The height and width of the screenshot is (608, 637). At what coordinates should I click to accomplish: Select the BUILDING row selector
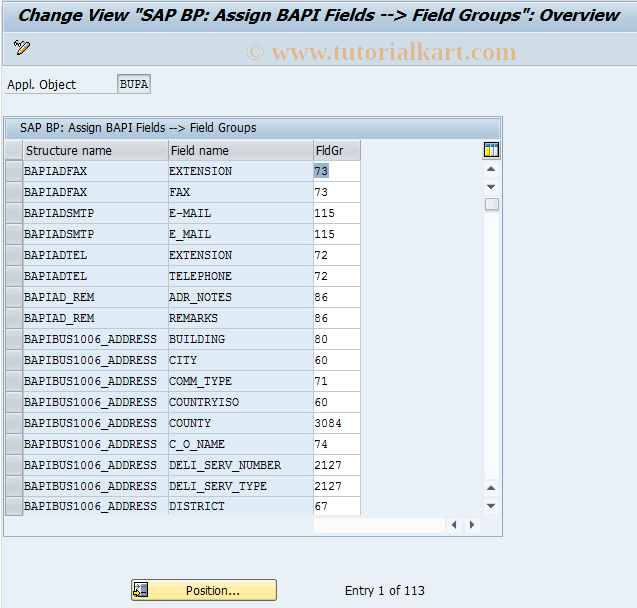click(14, 340)
